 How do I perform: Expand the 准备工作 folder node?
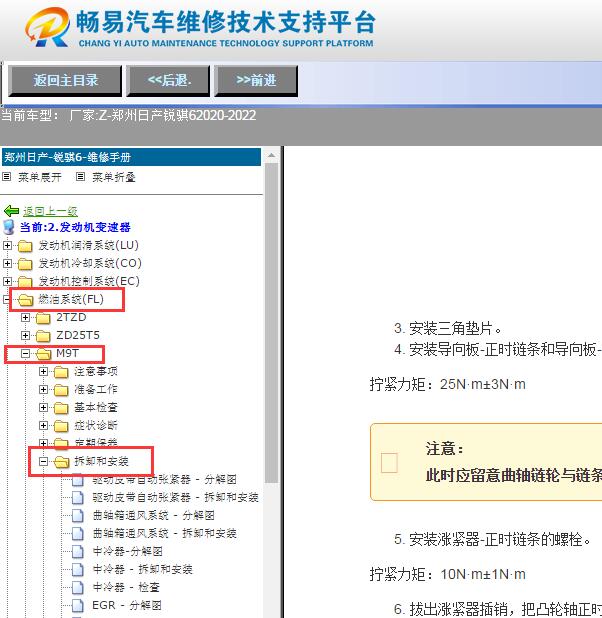point(43,389)
